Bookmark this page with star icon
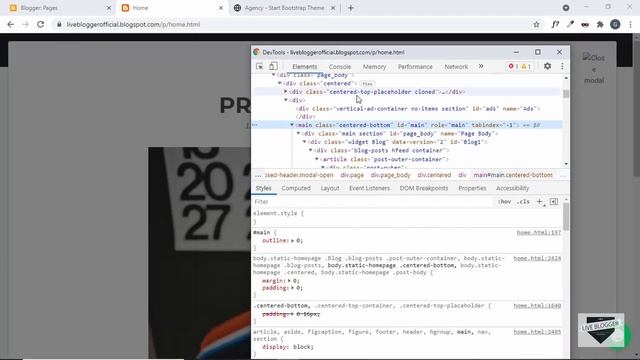The width and height of the screenshot is (640, 360). click(x=536, y=24)
